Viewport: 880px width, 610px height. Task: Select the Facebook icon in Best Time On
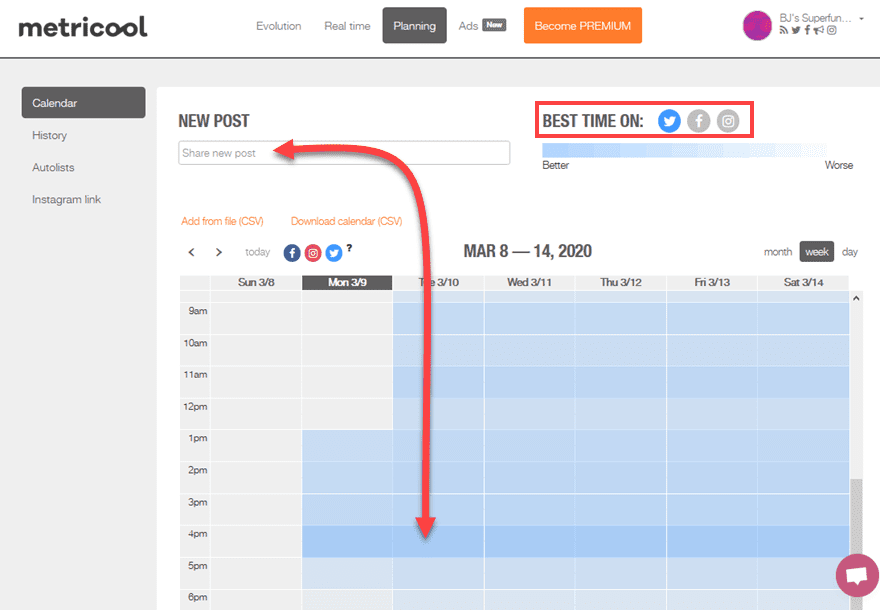698,120
